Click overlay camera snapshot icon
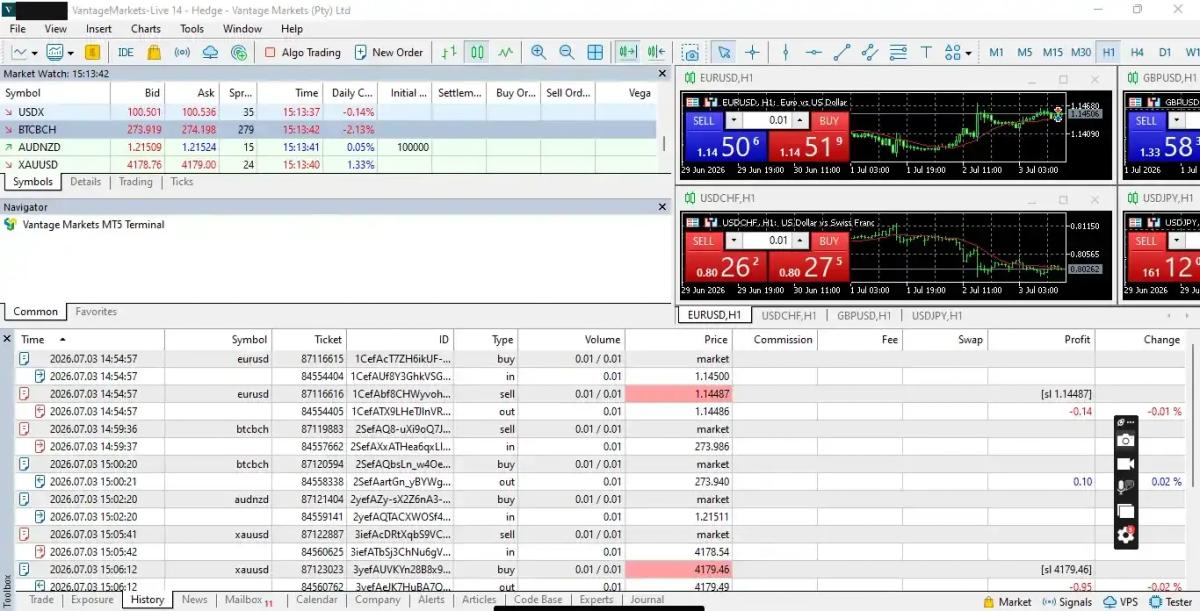The width and height of the screenshot is (1200, 611). (x=1125, y=440)
